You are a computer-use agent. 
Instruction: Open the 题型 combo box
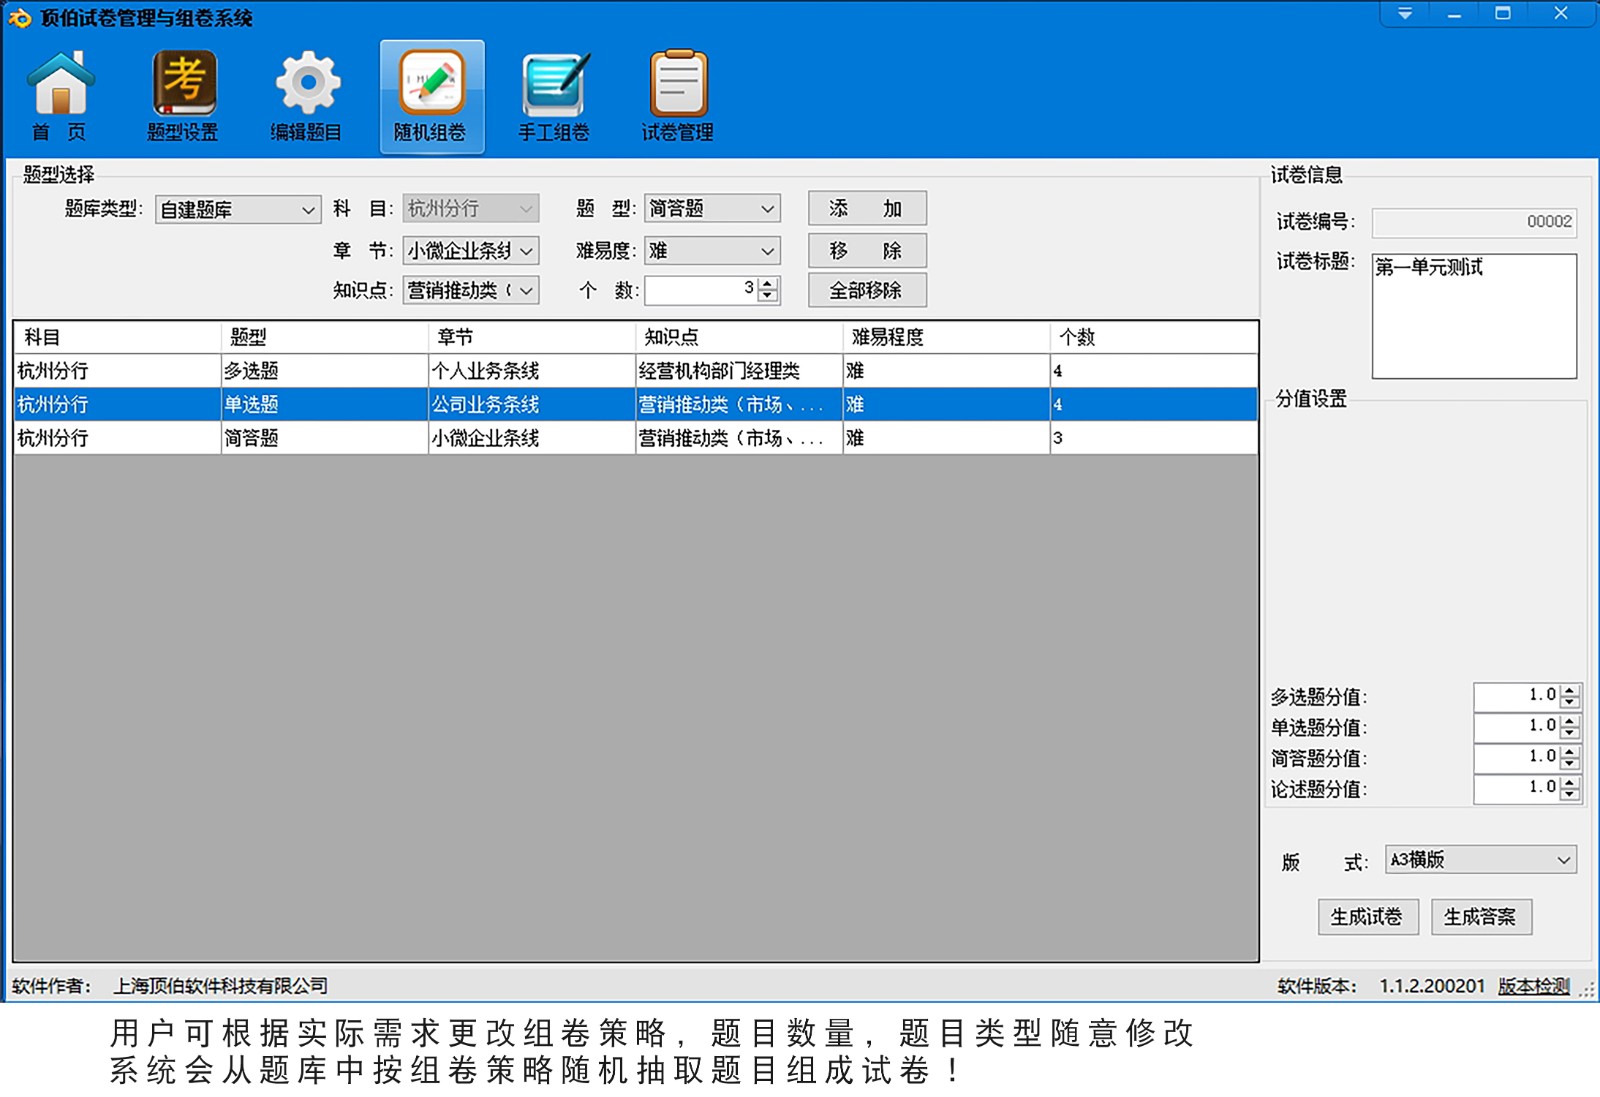767,209
